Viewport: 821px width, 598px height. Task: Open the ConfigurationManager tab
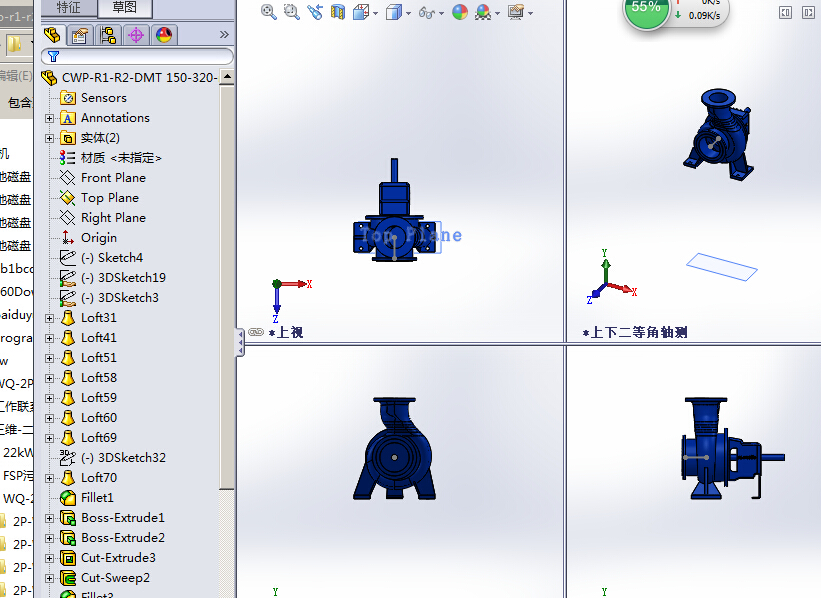(x=108, y=36)
